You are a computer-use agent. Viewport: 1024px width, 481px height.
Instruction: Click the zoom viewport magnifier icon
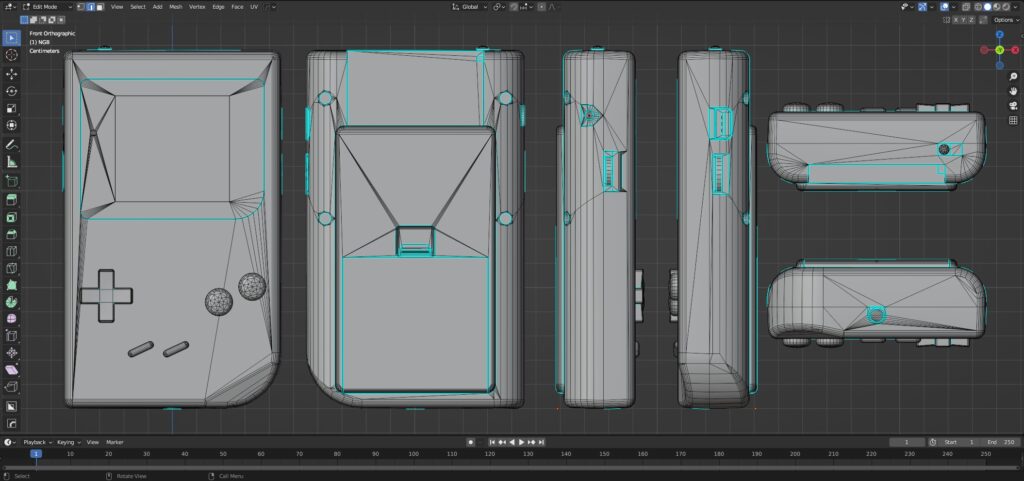[1012, 75]
